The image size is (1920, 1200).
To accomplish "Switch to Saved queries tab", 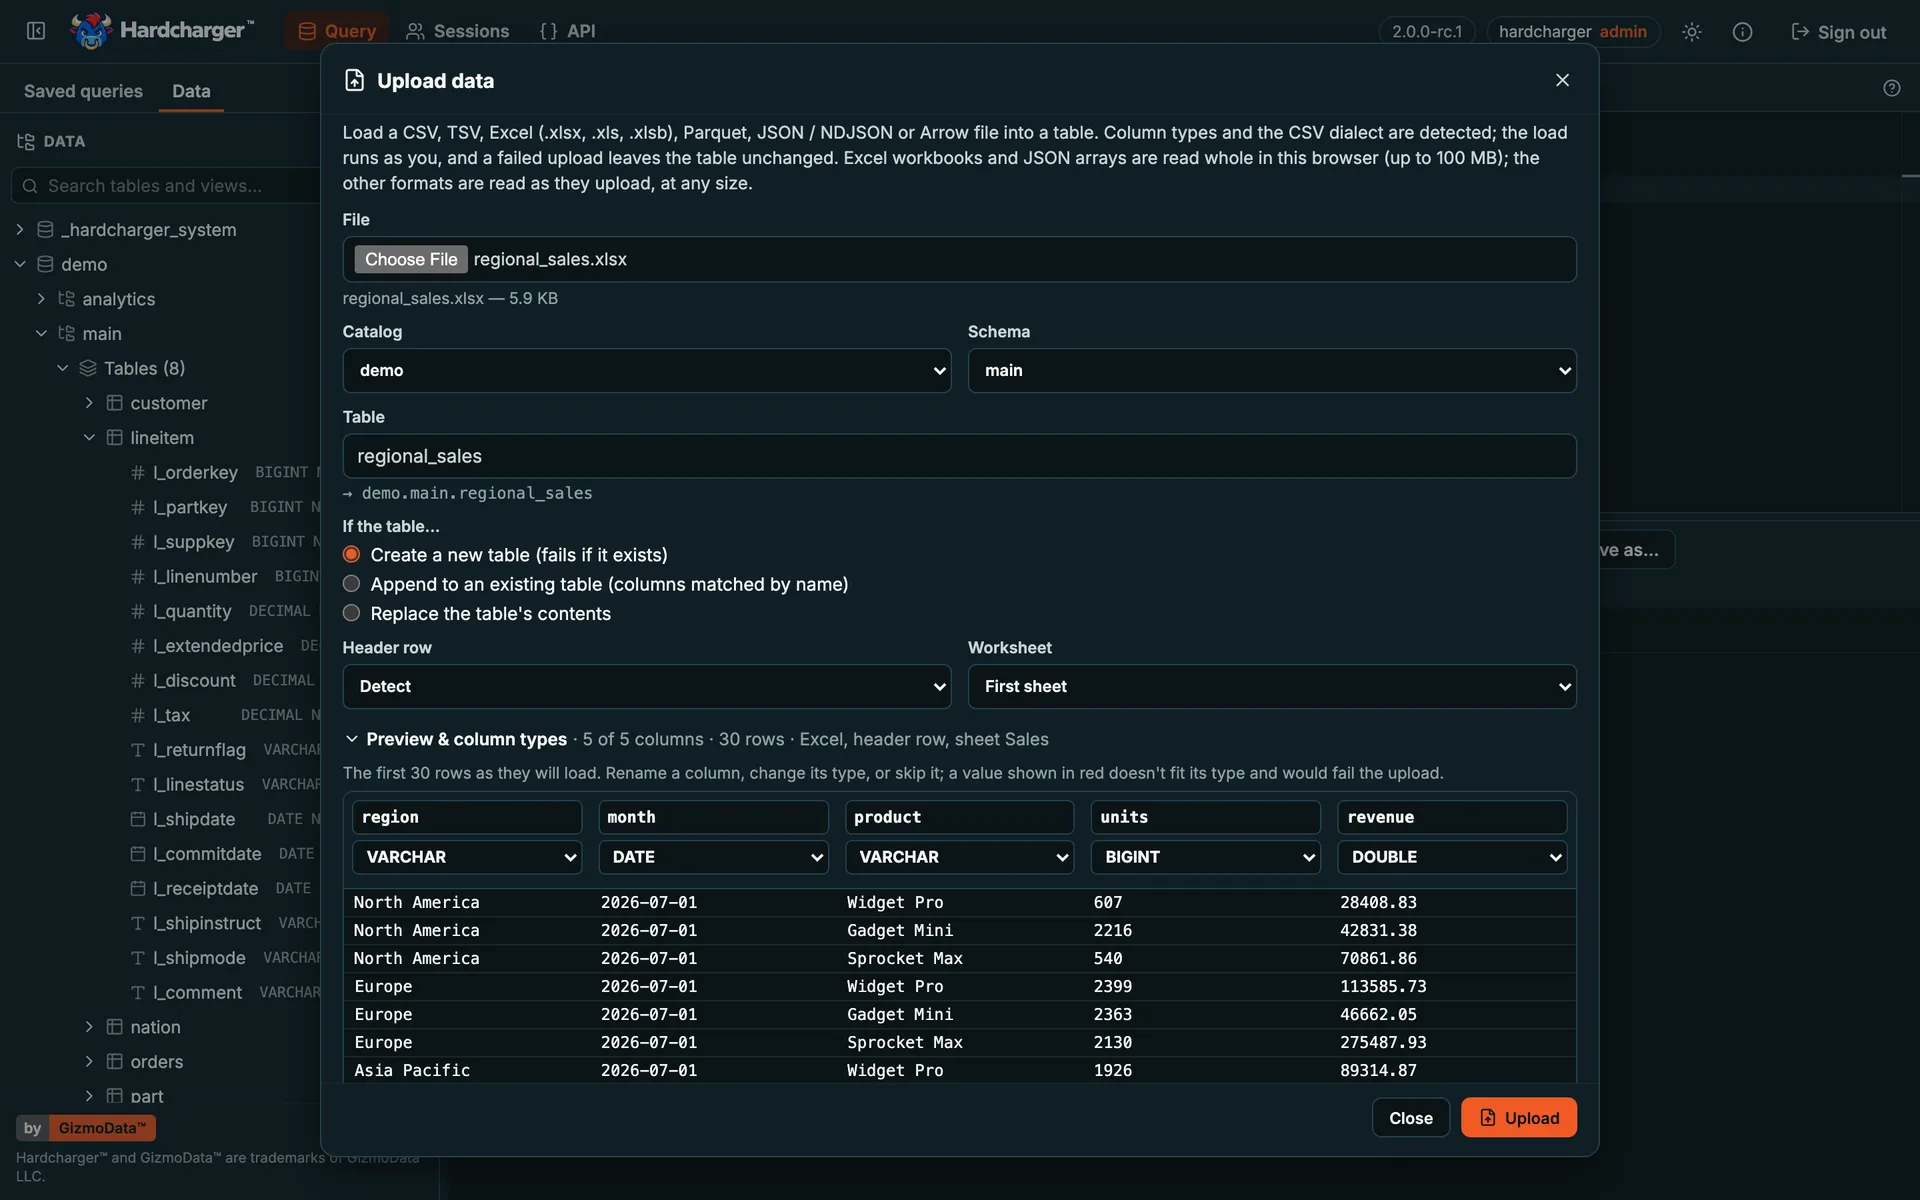I will tap(83, 91).
